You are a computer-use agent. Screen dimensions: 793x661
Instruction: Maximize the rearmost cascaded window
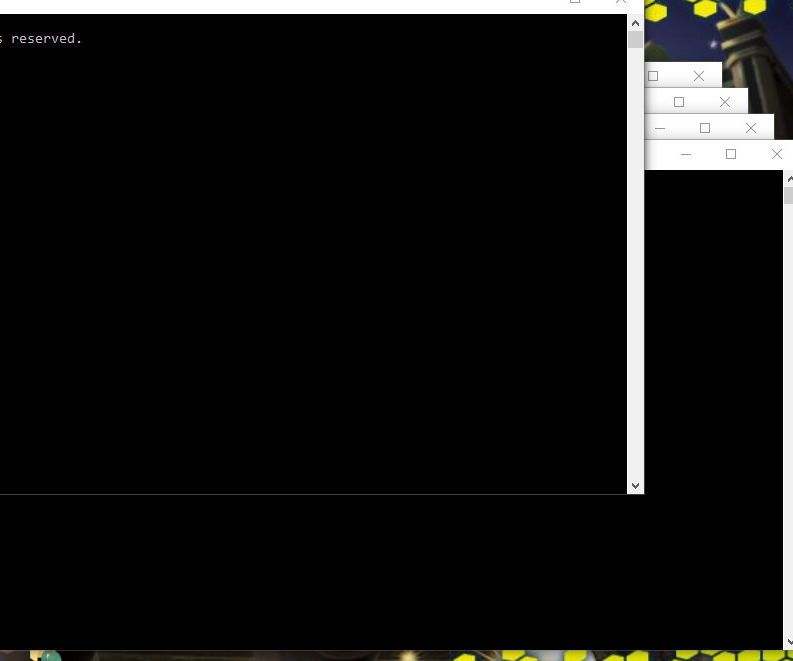click(x=653, y=76)
